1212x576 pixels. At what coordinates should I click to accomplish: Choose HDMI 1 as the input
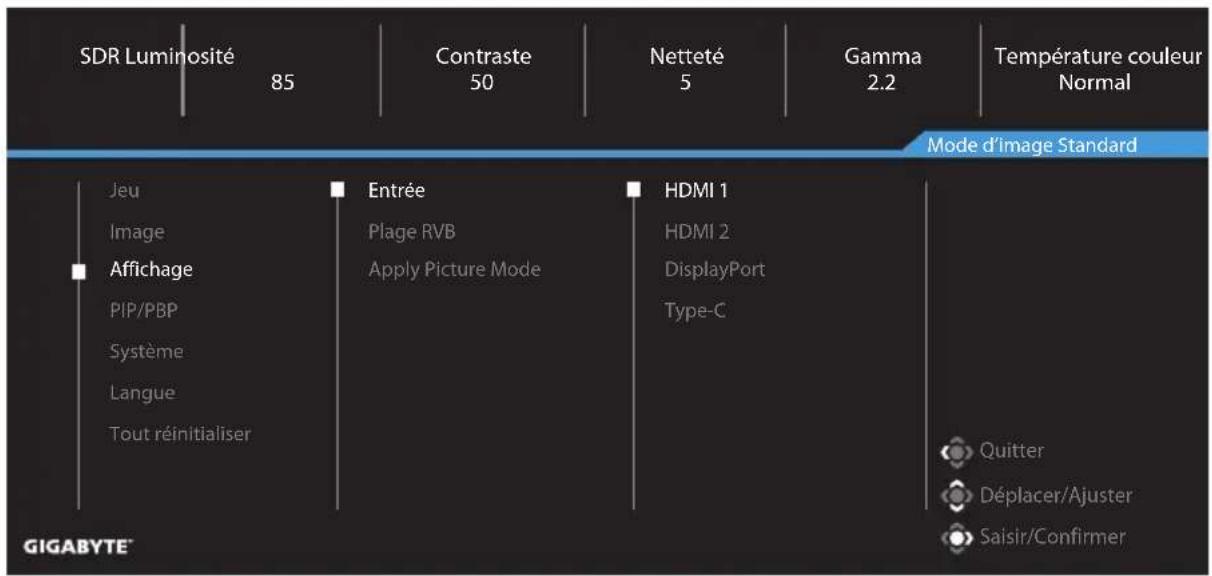(x=698, y=191)
